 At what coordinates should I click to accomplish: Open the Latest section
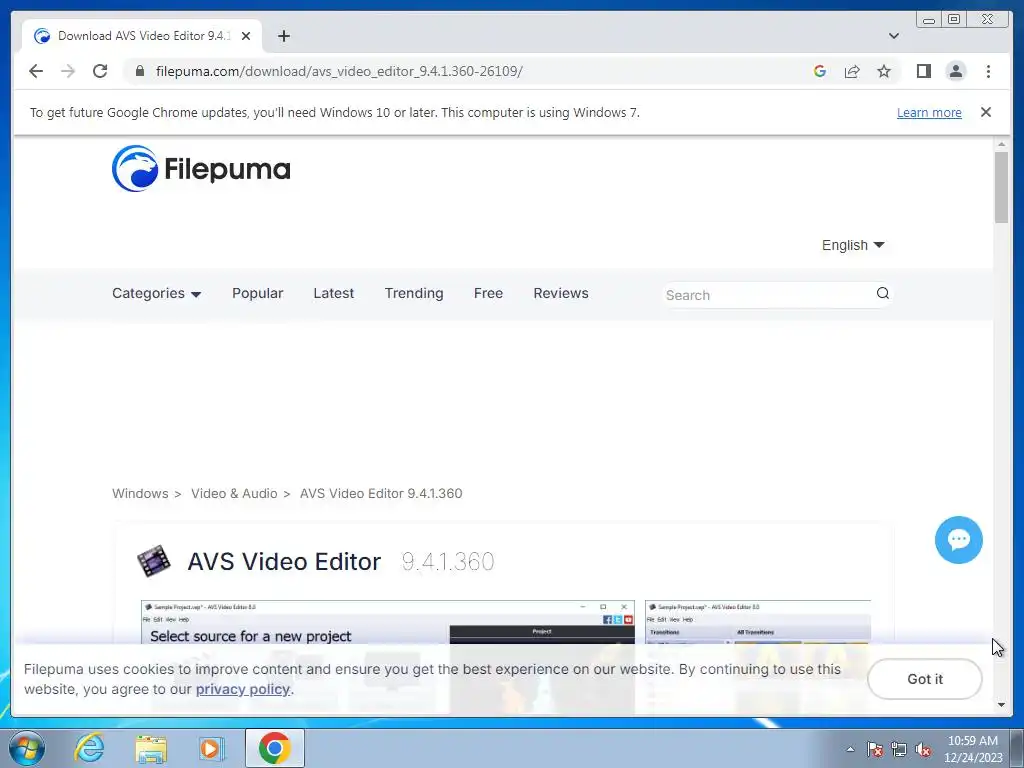[333, 293]
